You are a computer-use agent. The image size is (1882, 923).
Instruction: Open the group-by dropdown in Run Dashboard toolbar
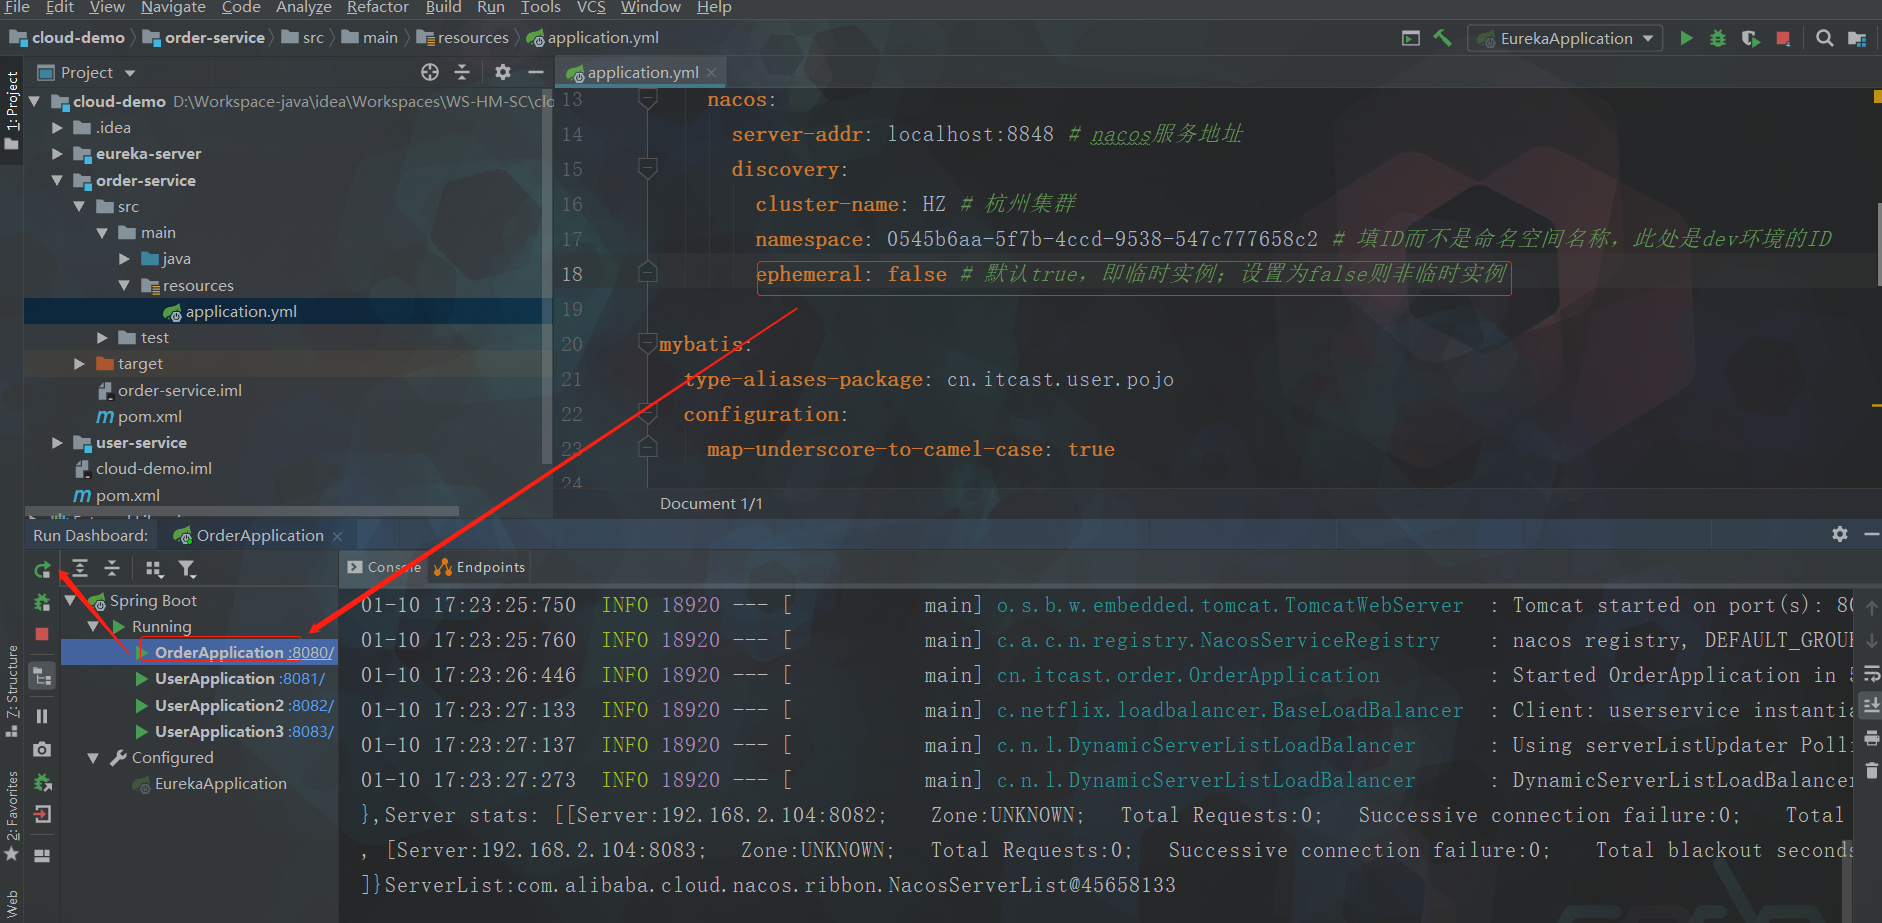(154, 569)
